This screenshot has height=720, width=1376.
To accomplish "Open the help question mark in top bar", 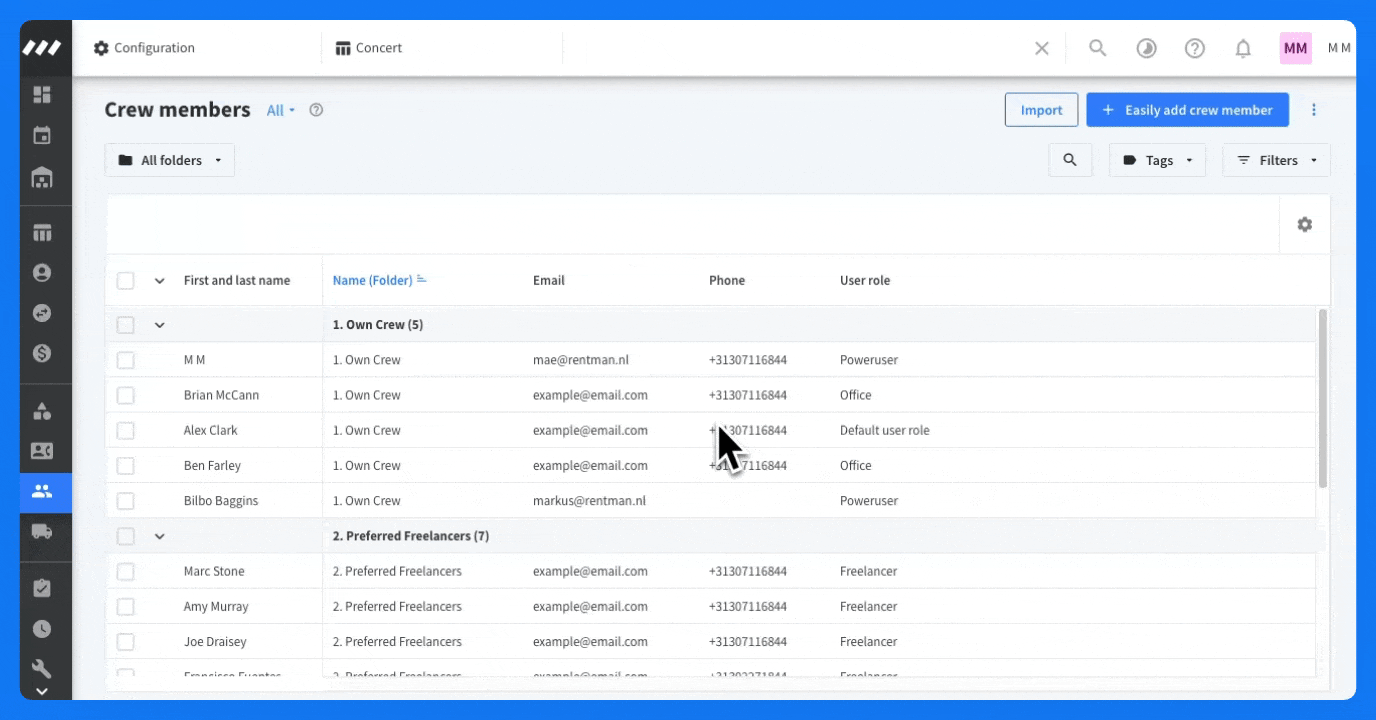I will (1194, 48).
